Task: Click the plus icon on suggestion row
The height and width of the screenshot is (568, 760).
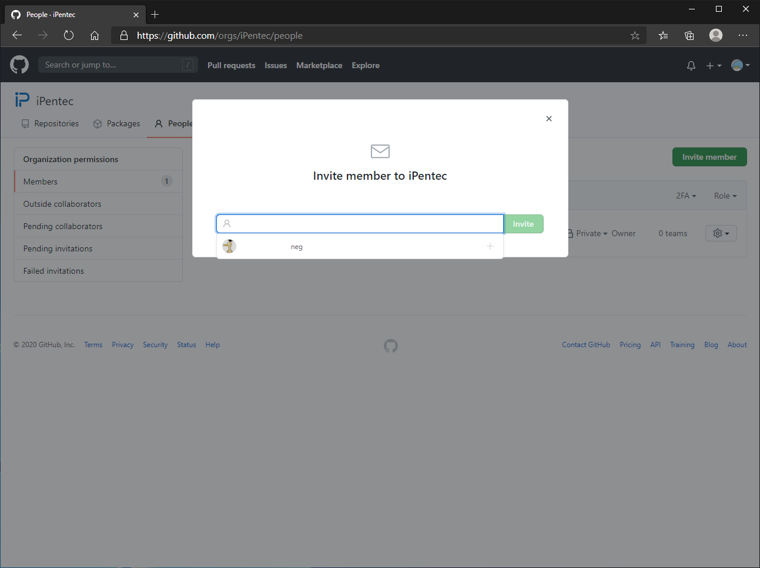Action: [490, 247]
